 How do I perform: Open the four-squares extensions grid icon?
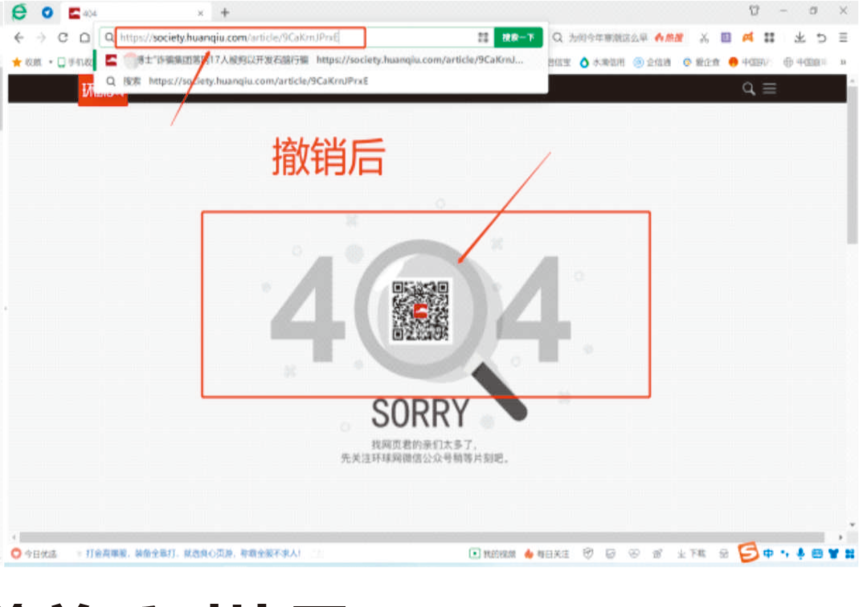770,37
